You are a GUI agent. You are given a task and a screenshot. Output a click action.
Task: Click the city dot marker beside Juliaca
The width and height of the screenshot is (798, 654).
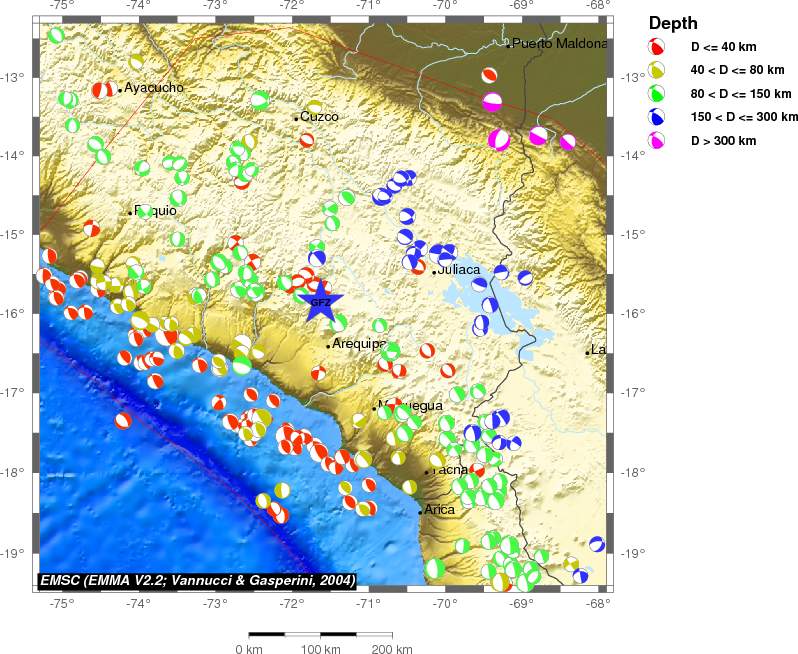434,272
